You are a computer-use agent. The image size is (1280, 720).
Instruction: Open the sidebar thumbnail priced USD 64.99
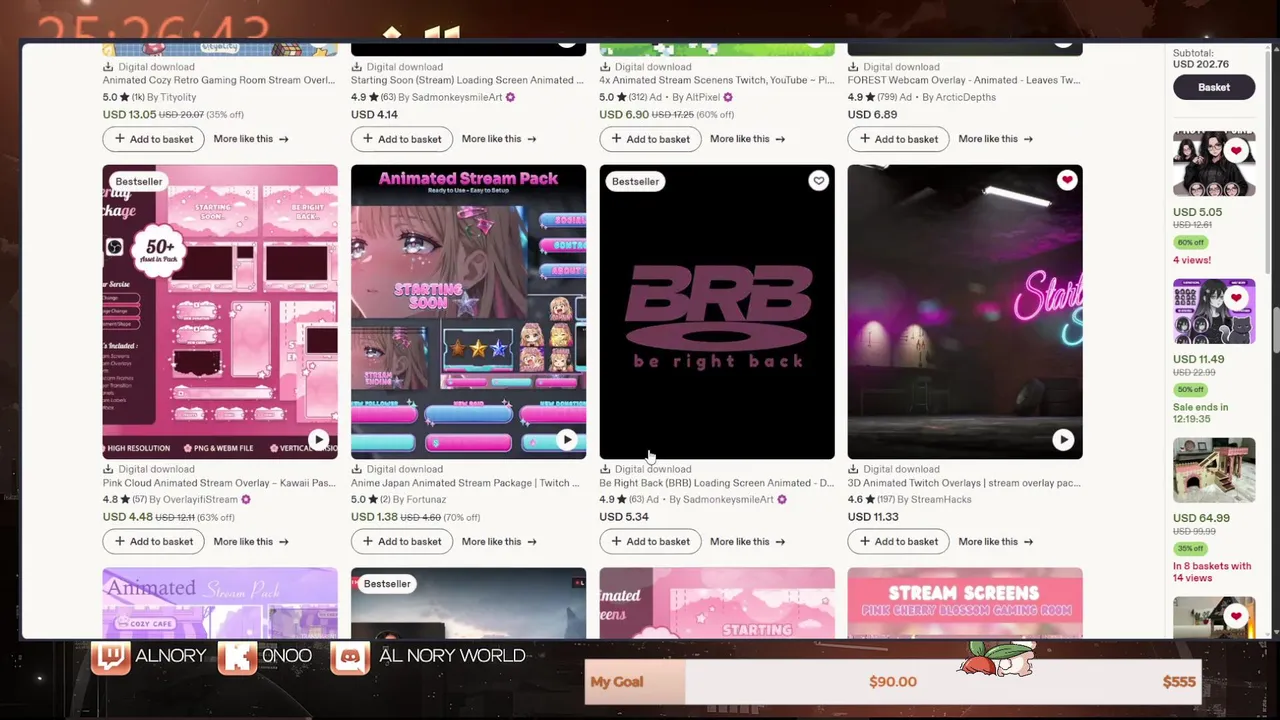(x=1214, y=470)
